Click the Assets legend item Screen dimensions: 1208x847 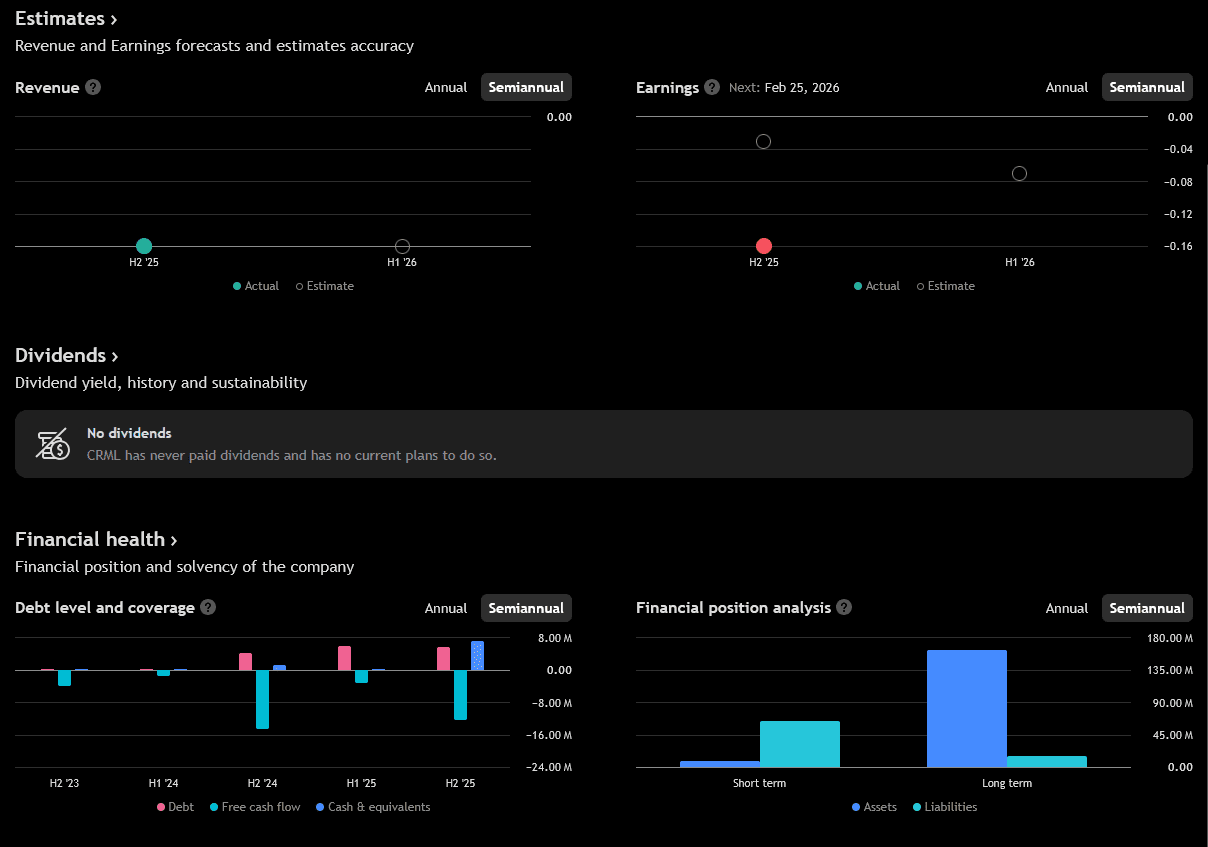[874, 807]
